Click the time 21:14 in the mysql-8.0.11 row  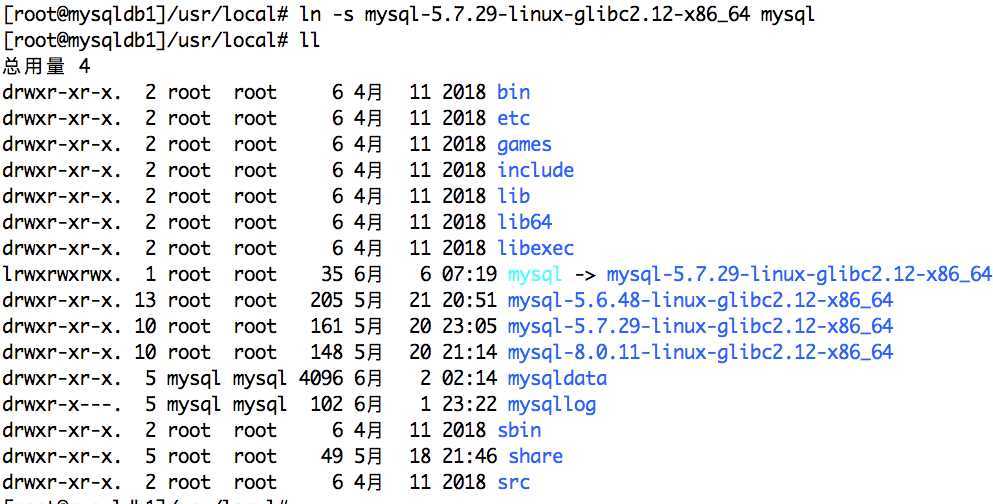click(469, 352)
